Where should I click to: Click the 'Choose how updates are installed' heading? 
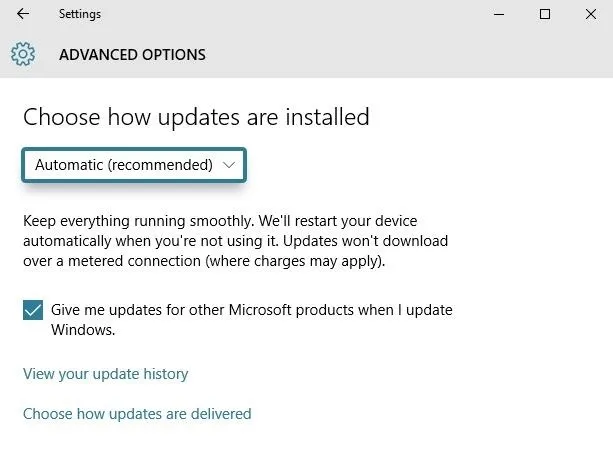pyautogui.click(x=196, y=117)
